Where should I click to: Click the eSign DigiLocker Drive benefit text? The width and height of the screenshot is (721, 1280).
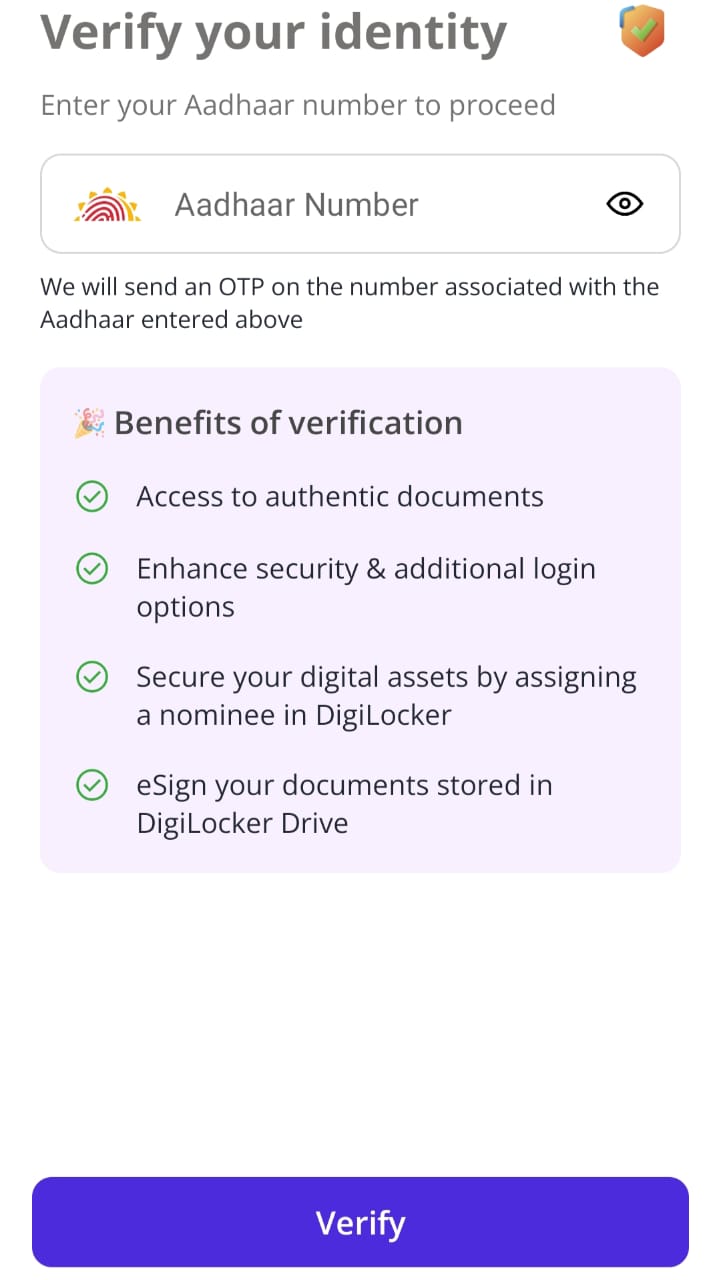(x=344, y=804)
